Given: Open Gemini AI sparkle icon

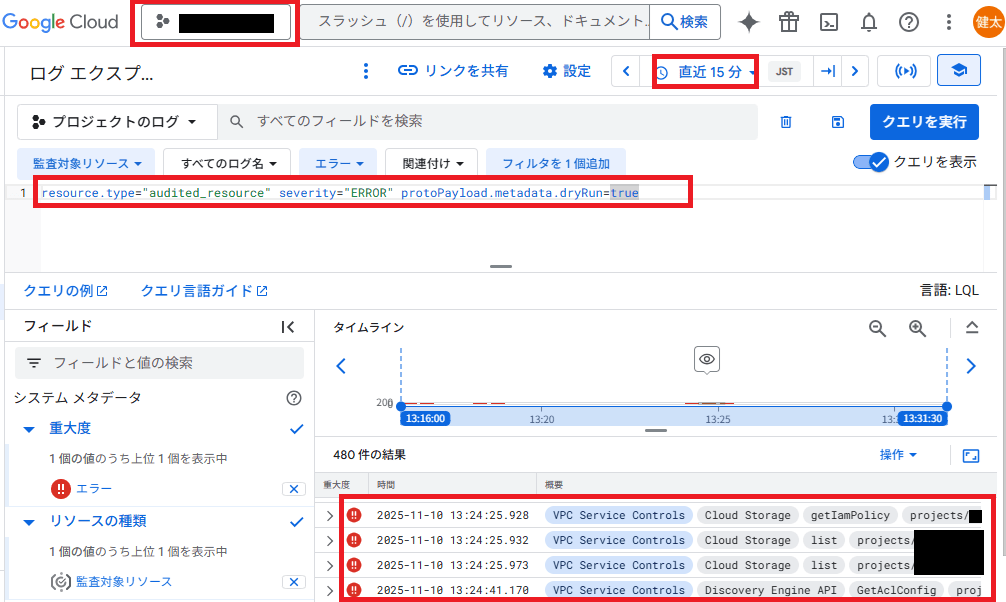Looking at the screenshot, I should [x=749, y=22].
